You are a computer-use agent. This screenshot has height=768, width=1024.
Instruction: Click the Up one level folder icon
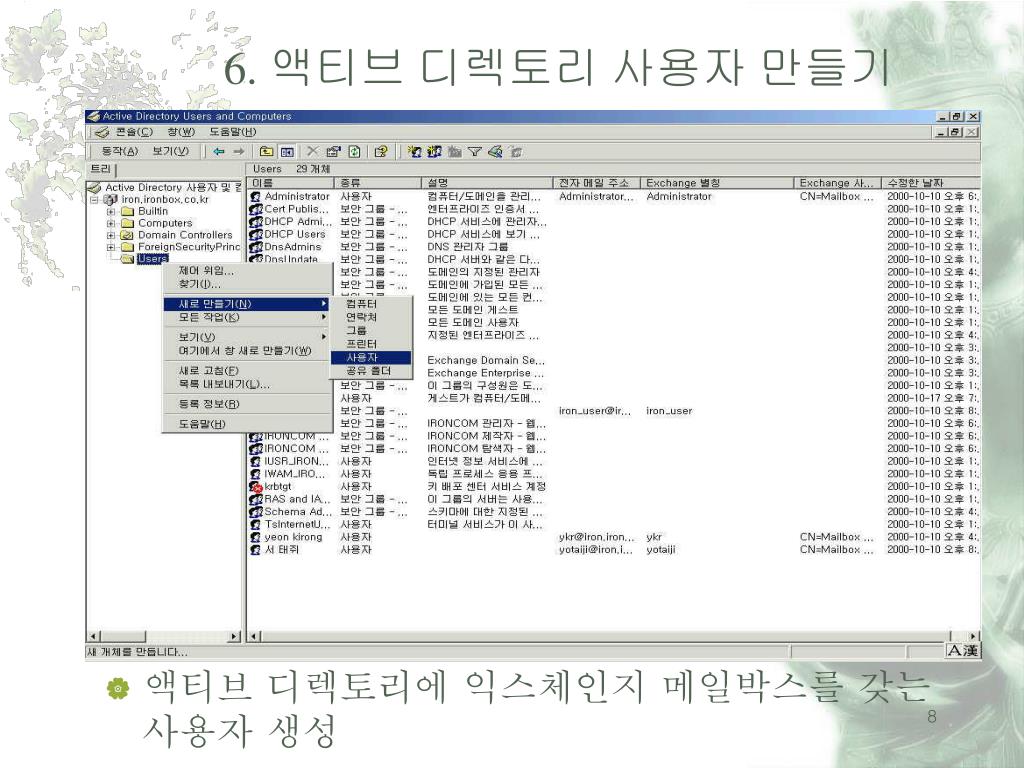point(266,152)
